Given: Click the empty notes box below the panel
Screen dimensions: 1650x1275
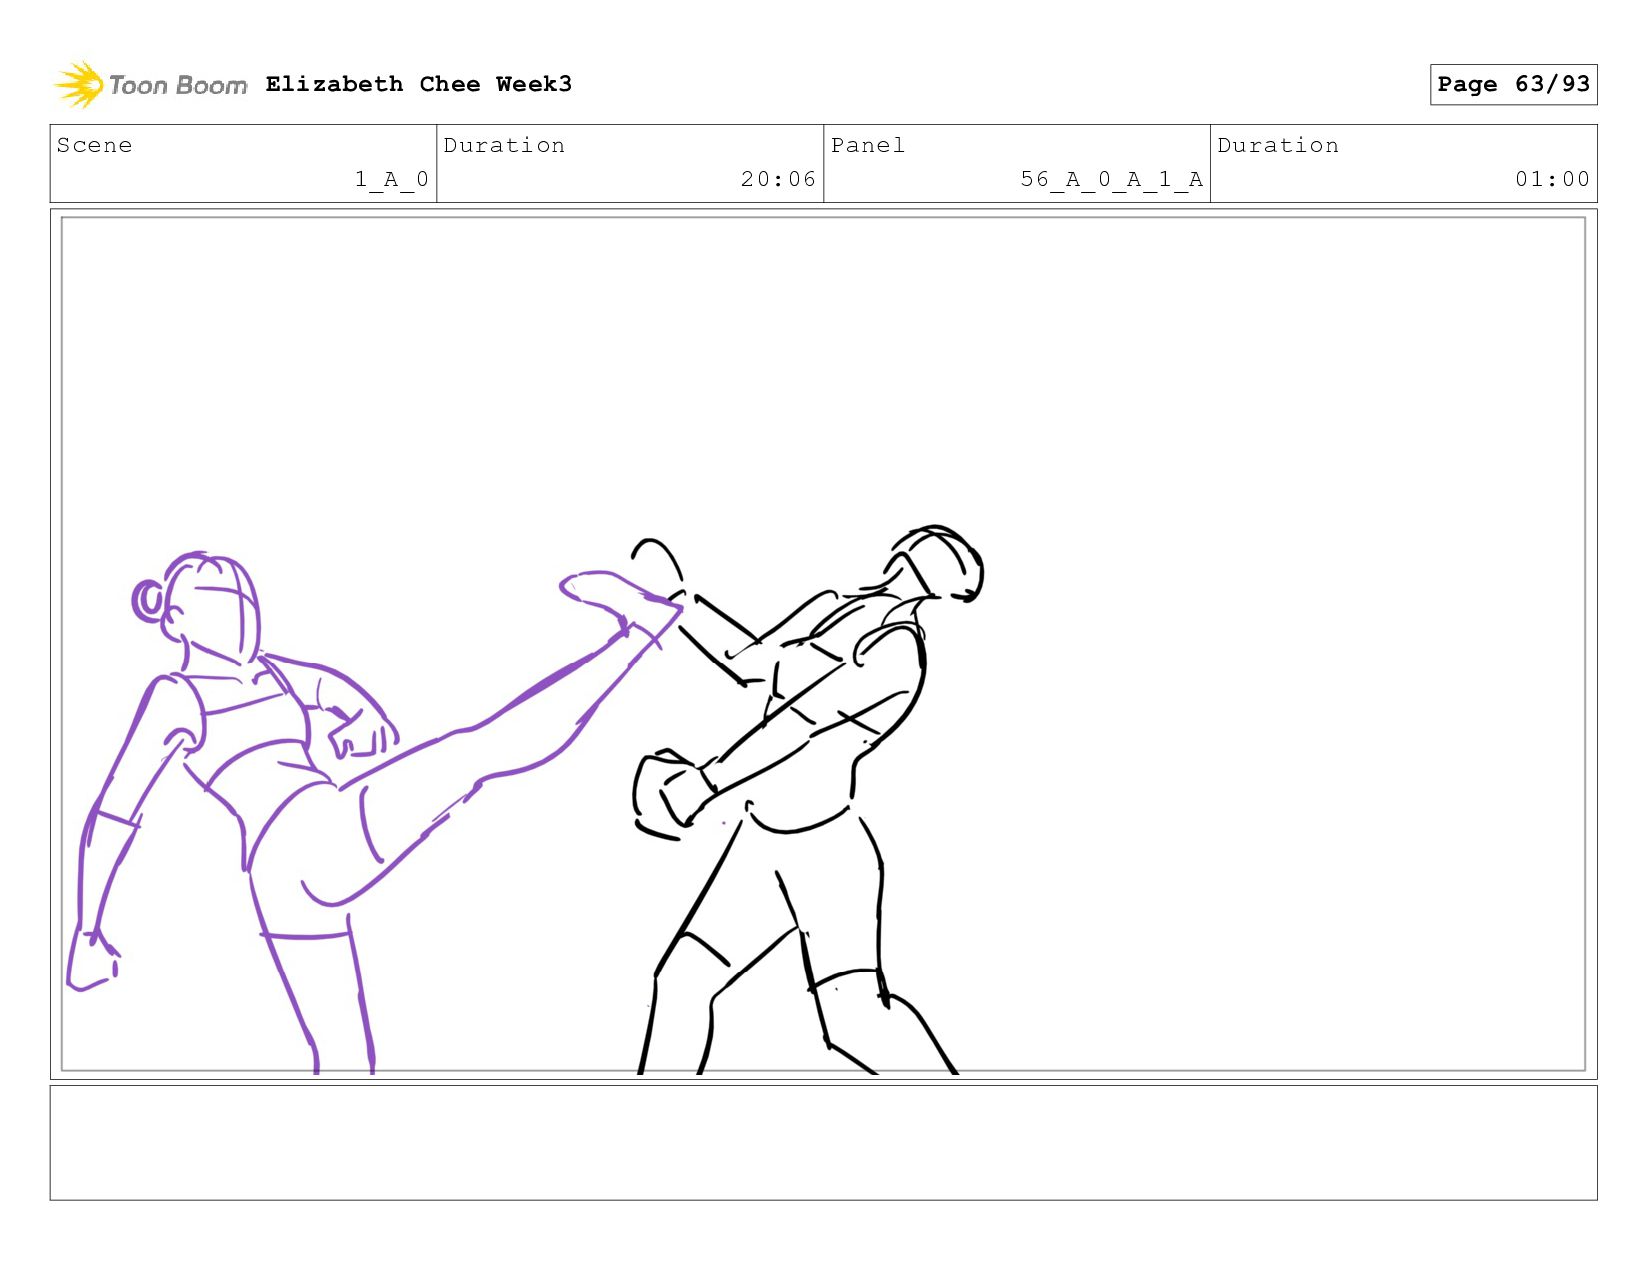Looking at the screenshot, I should click(823, 1142).
